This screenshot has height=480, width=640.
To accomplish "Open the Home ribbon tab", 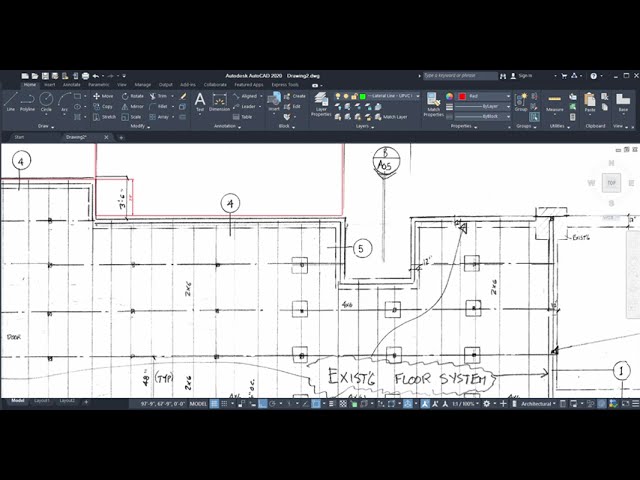I will 30,85.
